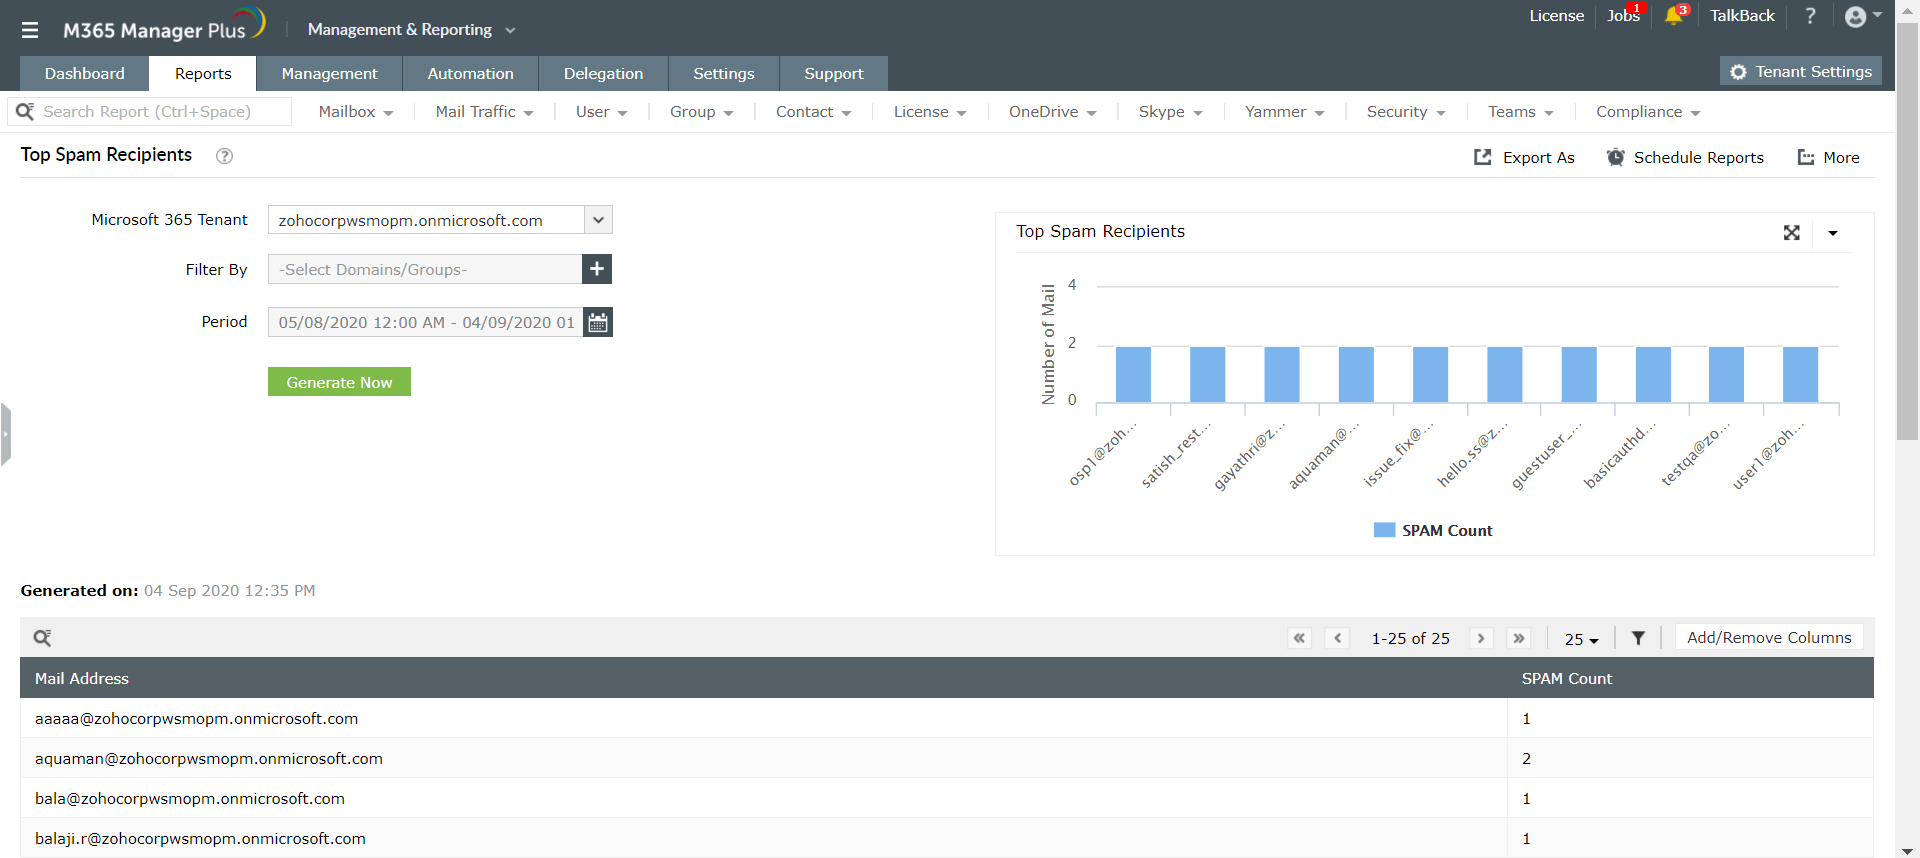Add a domain/group filter with plus icon
Screen dimensions: 1920x858
[x=597, y=269]
